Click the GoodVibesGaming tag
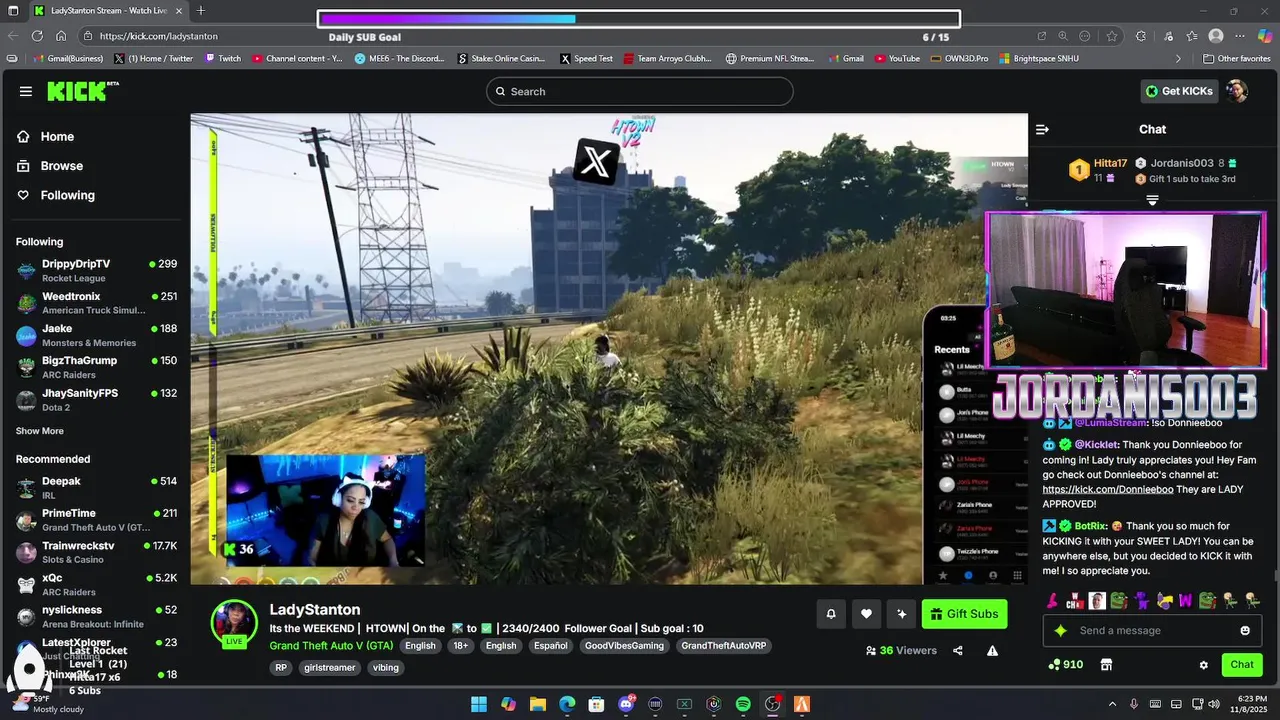Image resolution: width=1280 pixels, height=720 pixels. (625, 646)
